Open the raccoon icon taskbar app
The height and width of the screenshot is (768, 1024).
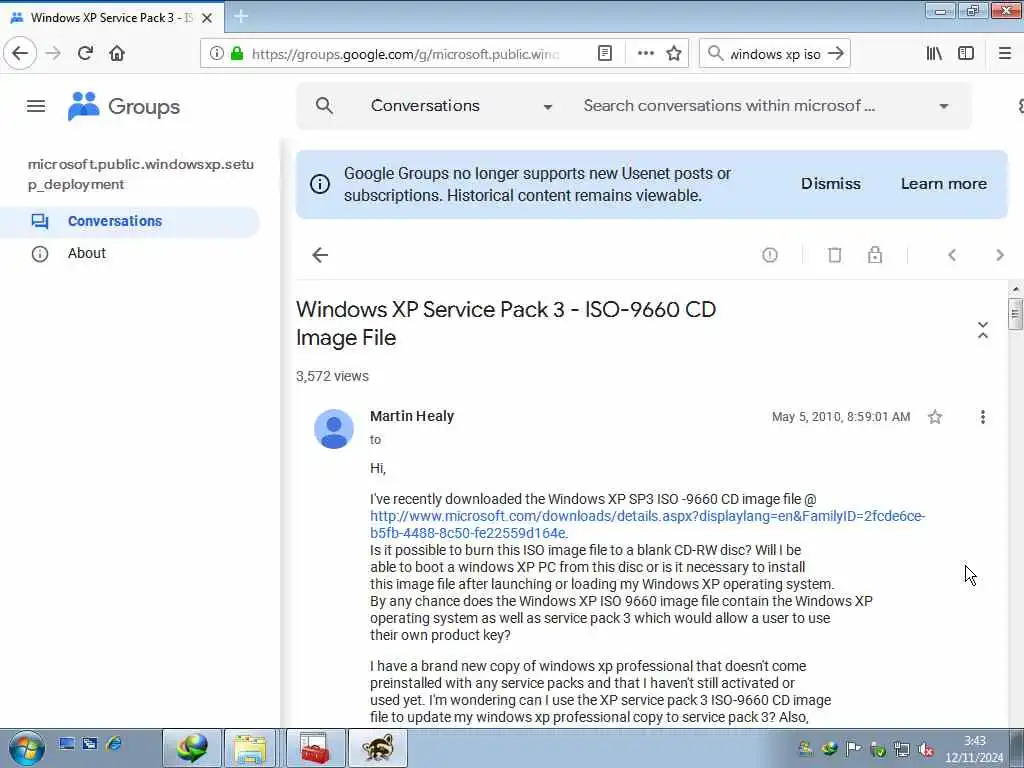[x=377, y=748]
